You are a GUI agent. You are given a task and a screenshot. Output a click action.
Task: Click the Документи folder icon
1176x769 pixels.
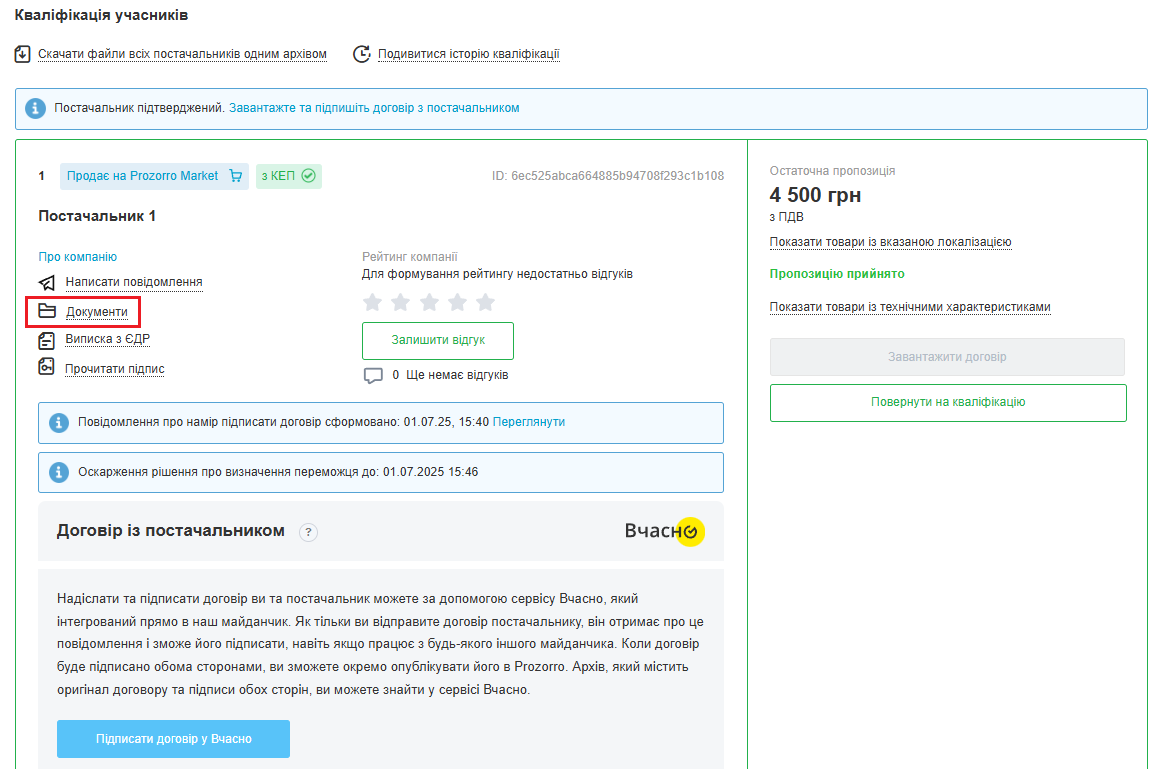tap(47, 312)
